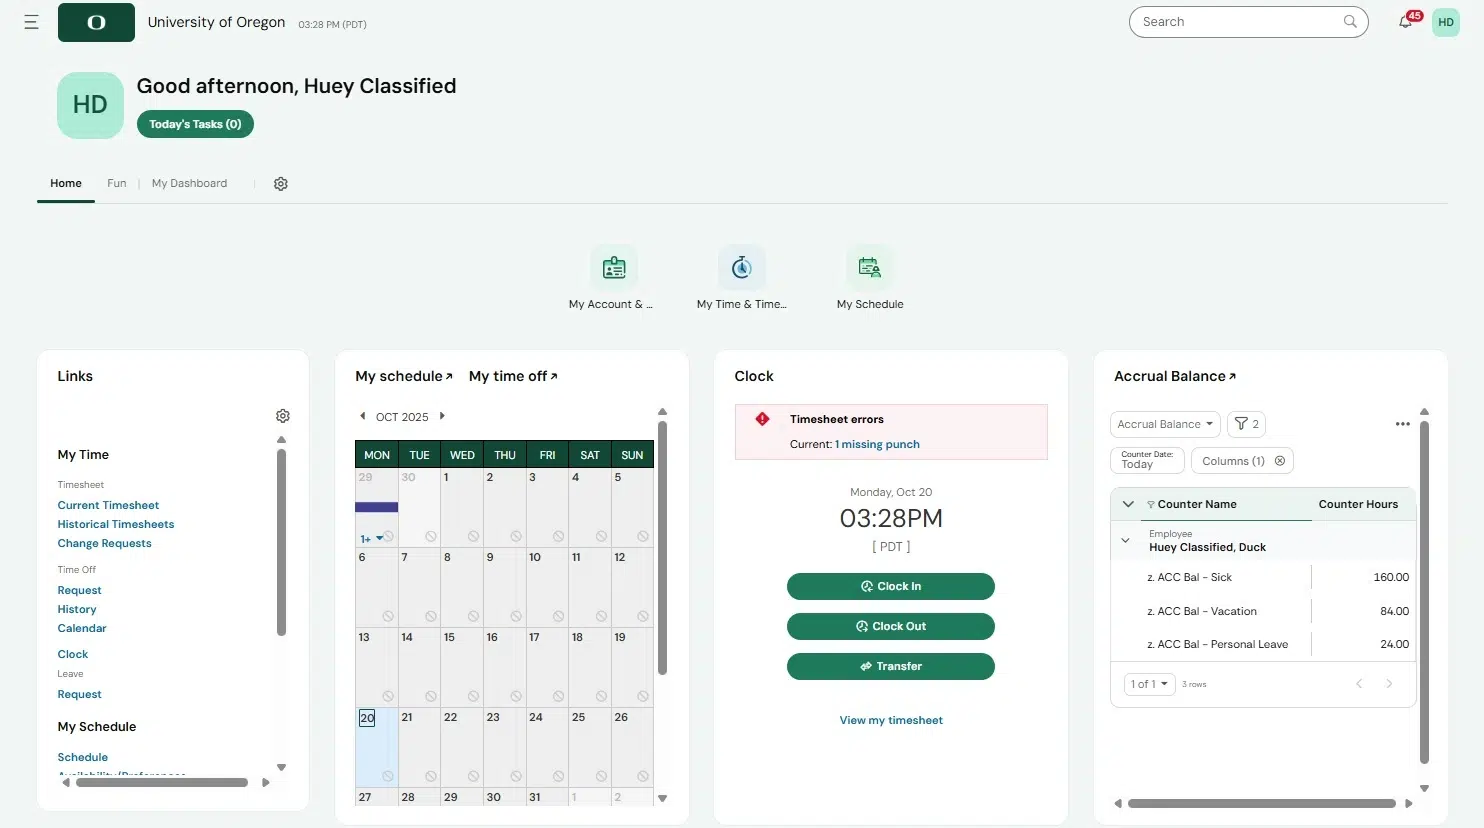Click in the Search field

click(x=1238, y=22)
